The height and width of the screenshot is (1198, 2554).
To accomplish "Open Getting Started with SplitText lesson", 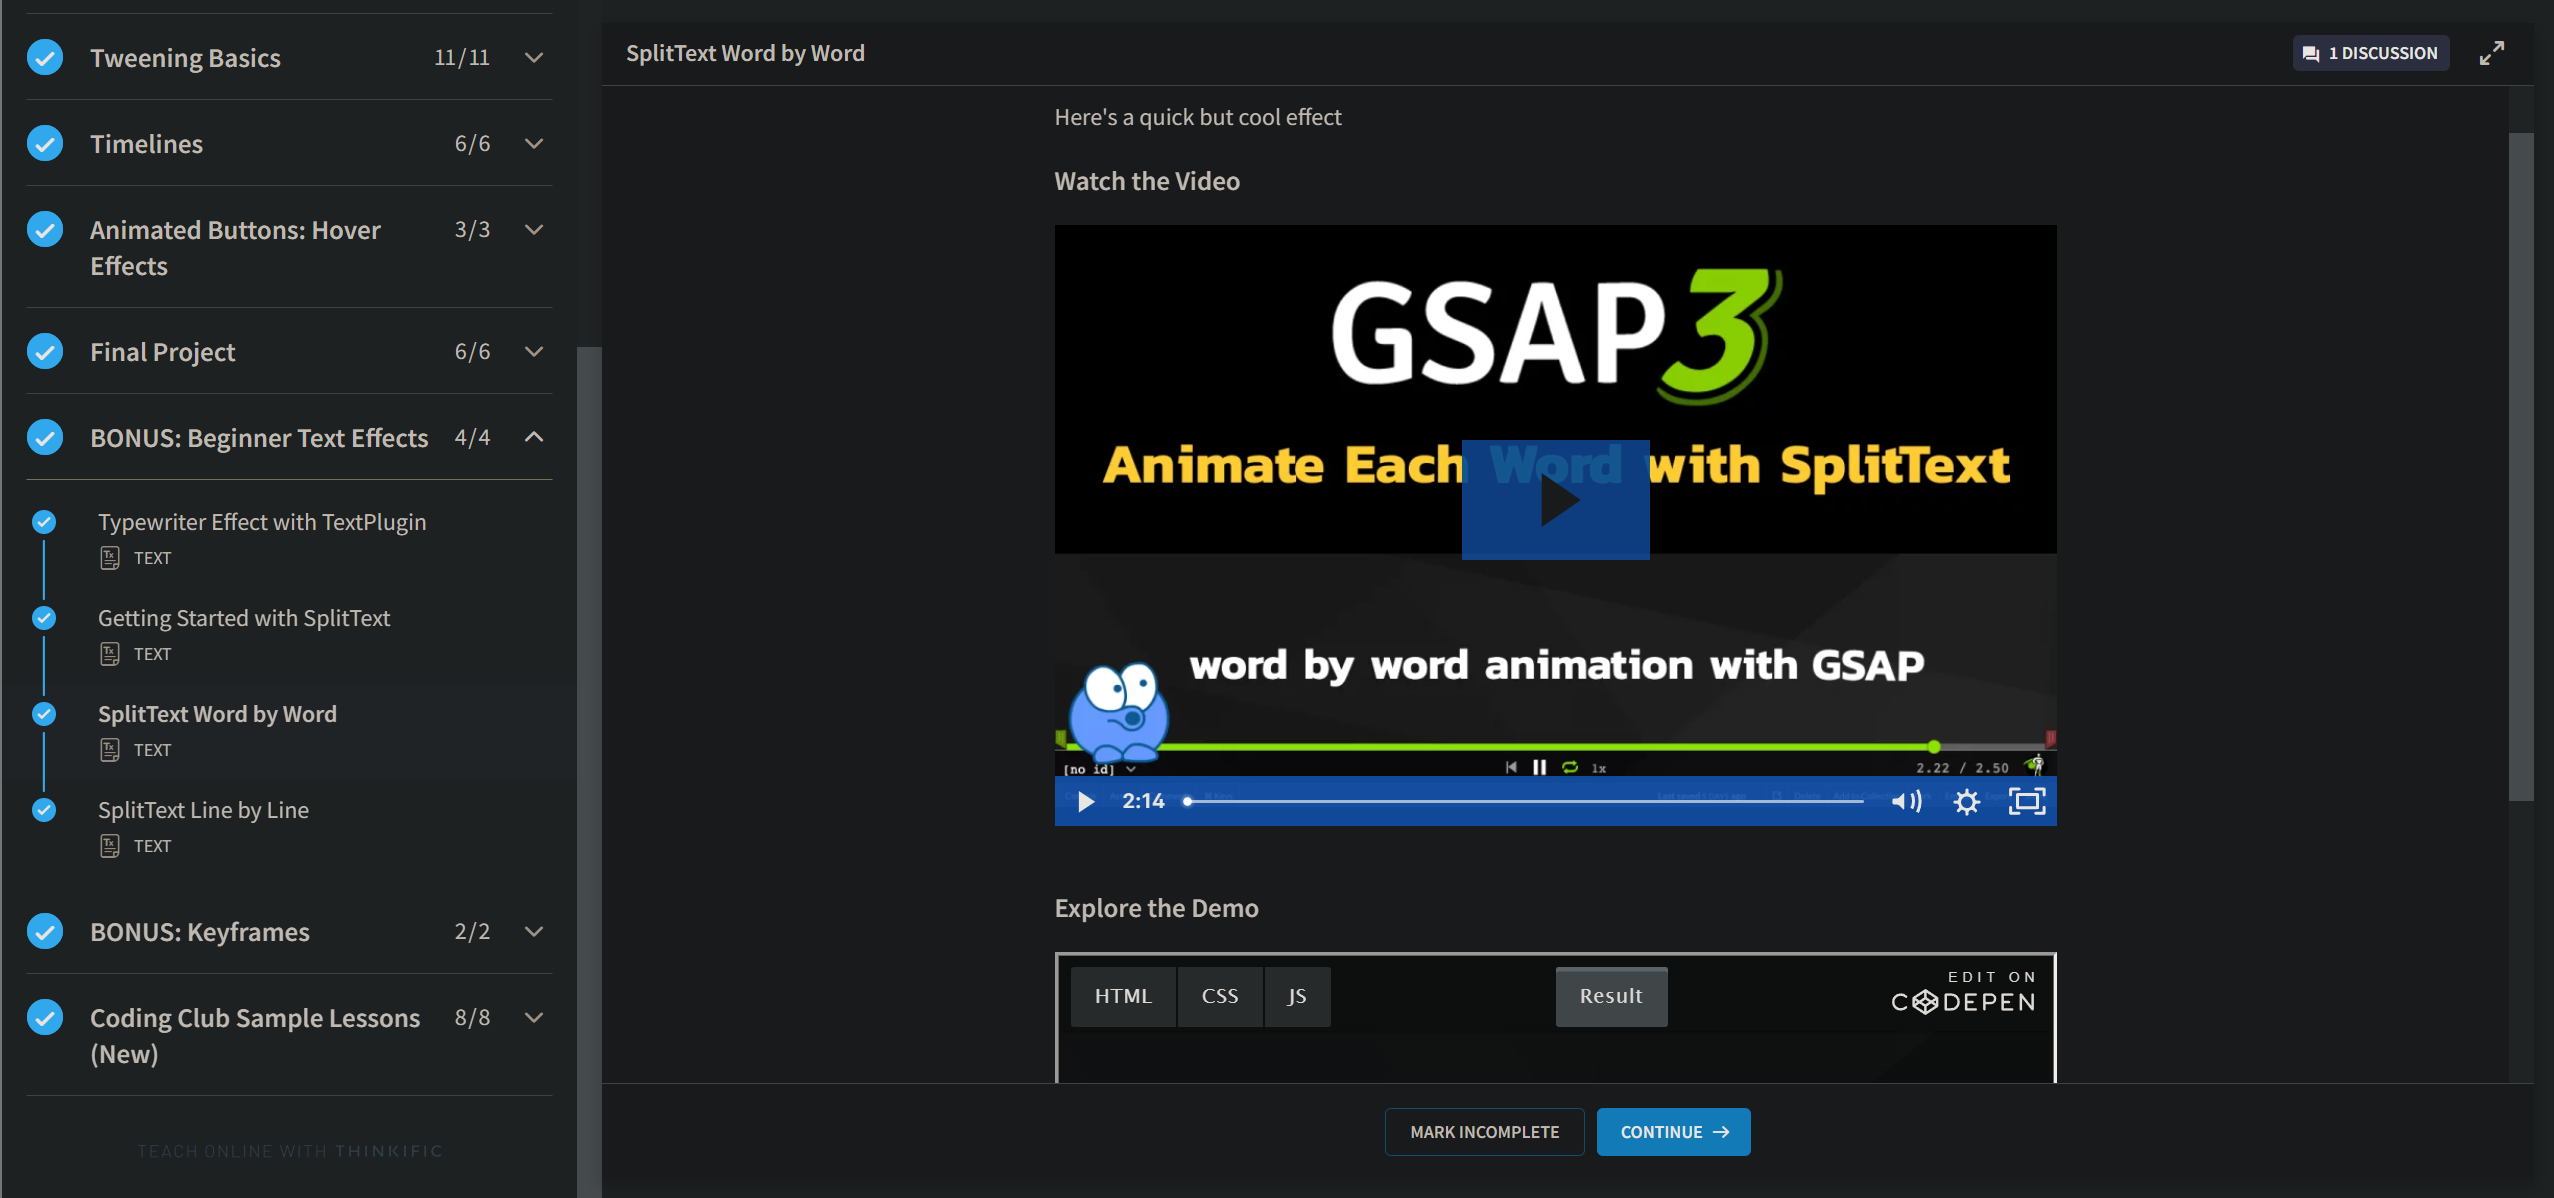I will (244, 618).
